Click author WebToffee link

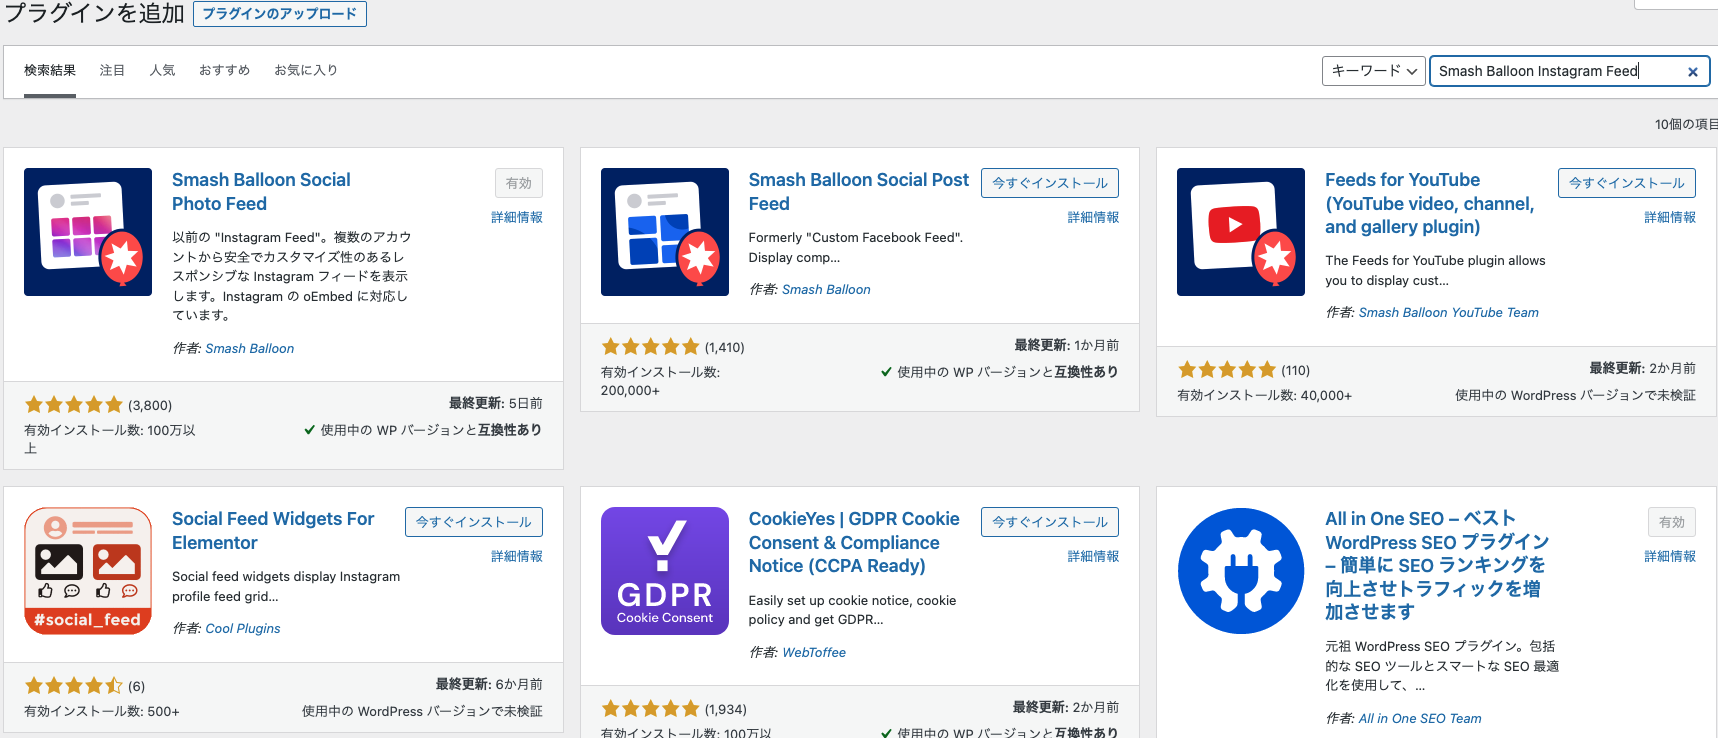(814, 653)
